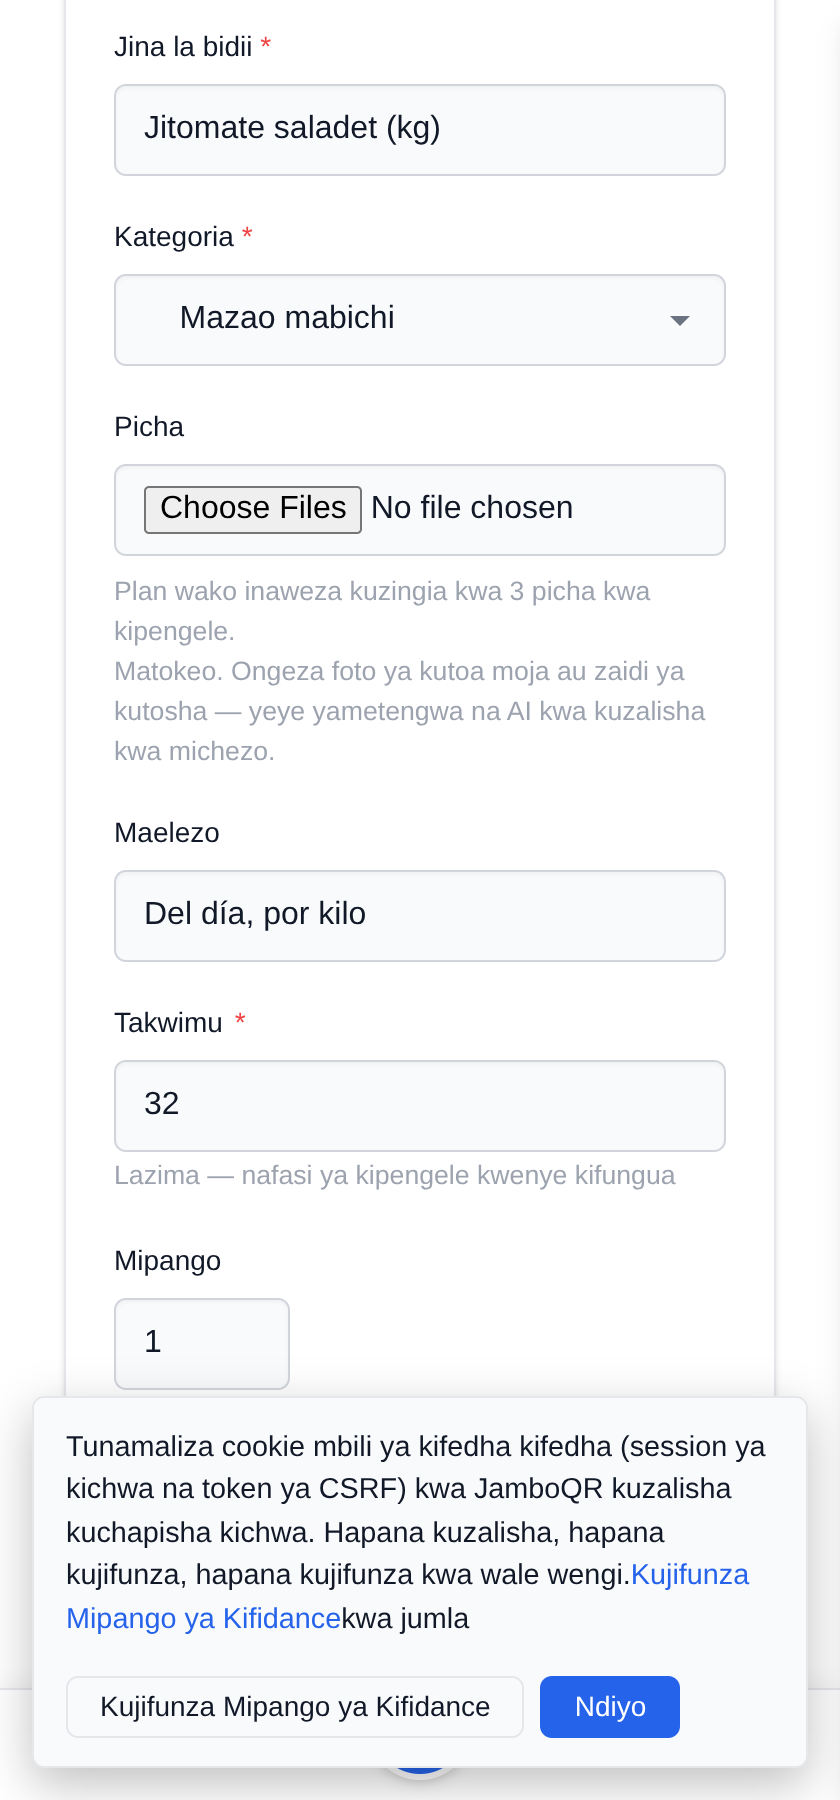Screen dimensions: 840x1800
Task: Tap the partially hidden blue circular button
Action: (x=420, y=1770)
